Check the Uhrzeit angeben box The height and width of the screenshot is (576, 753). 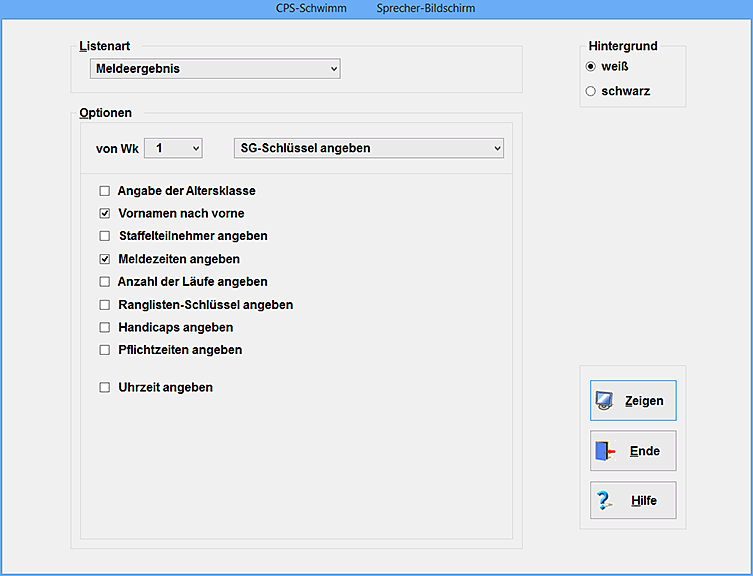(x=105, y=388)
